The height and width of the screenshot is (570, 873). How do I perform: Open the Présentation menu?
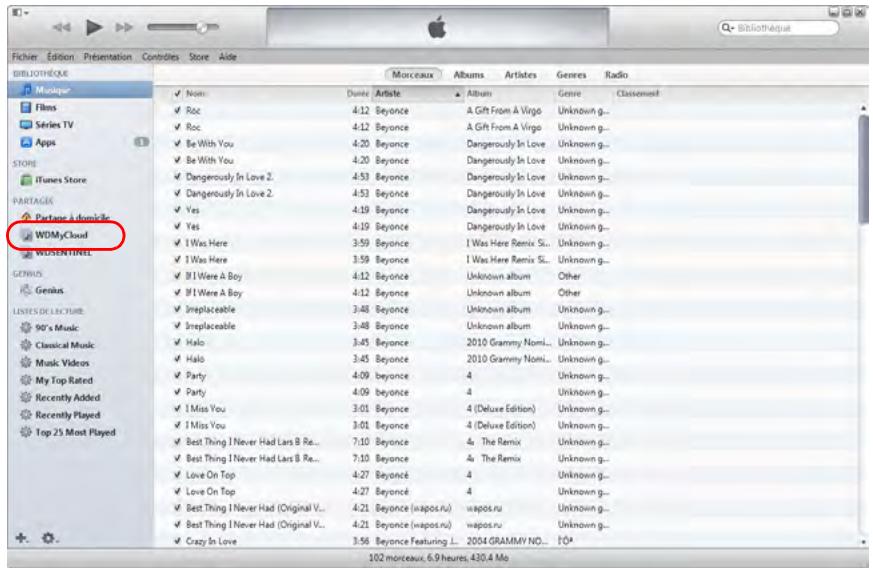point(107,57)
